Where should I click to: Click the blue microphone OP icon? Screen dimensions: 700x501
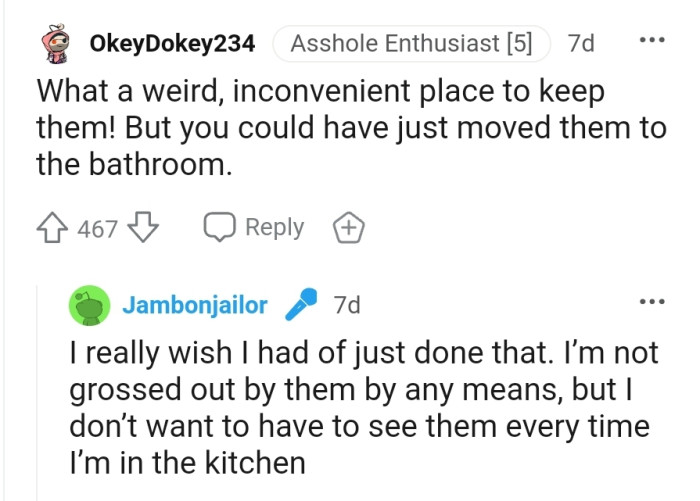click(x=300, y=306)
